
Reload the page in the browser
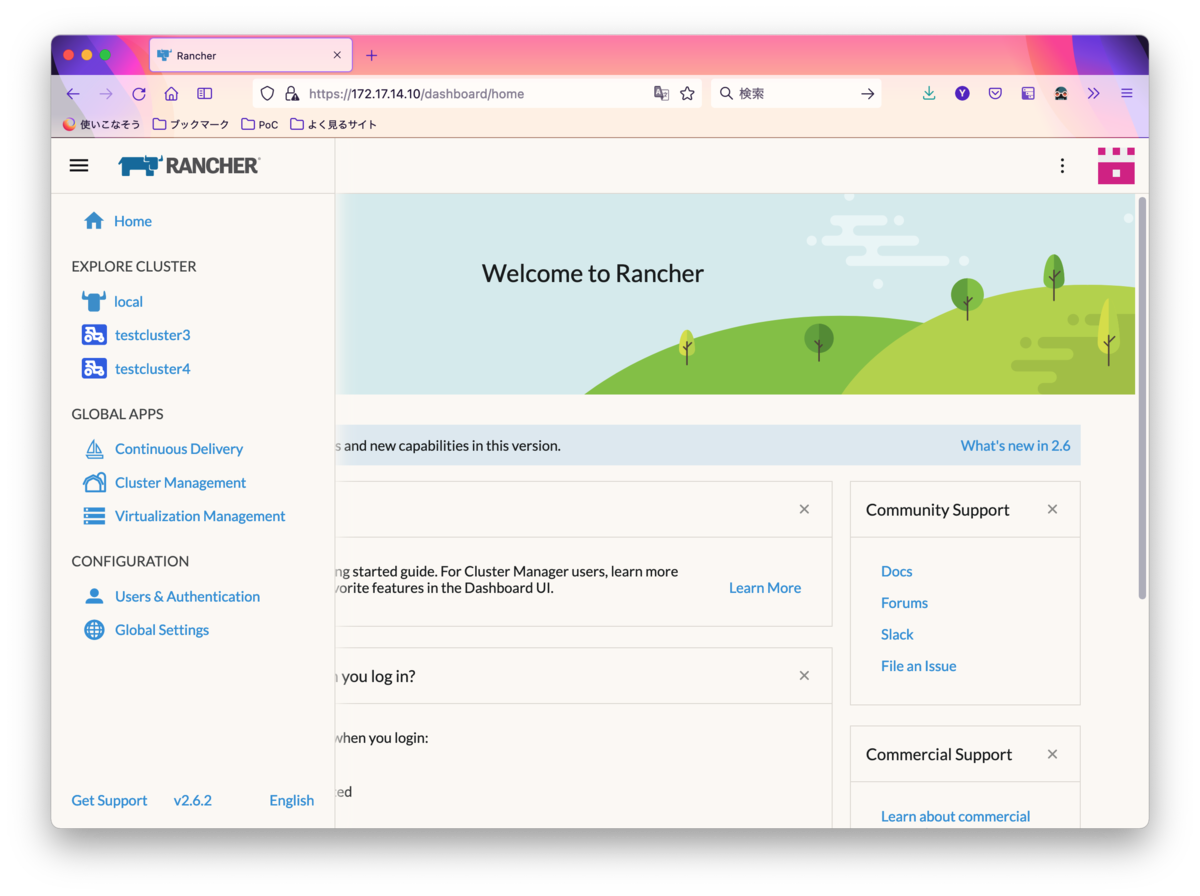(139, 94)
